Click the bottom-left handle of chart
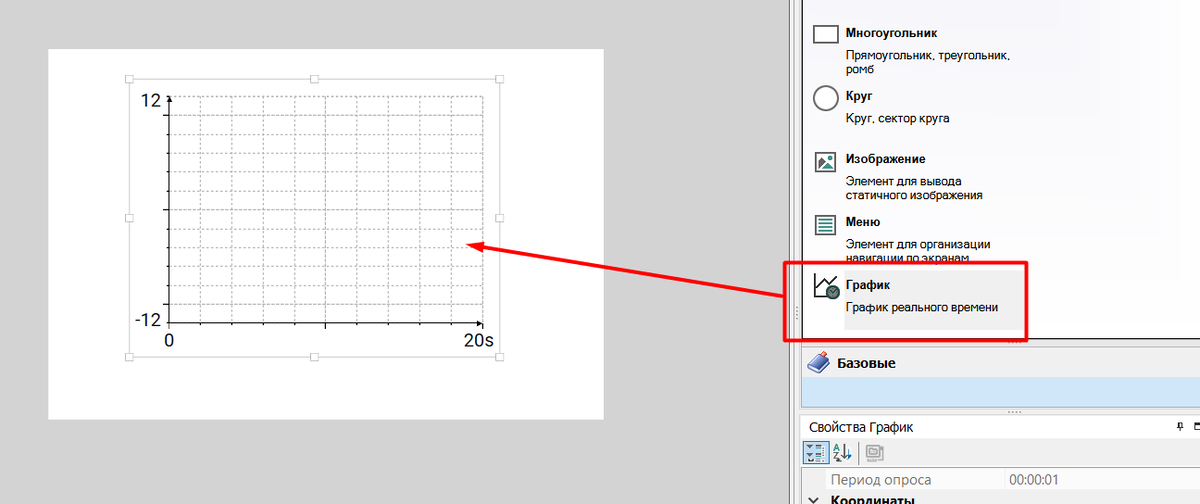The width and height of the screenshot is (1200, 504). click(x=129, y=356)
